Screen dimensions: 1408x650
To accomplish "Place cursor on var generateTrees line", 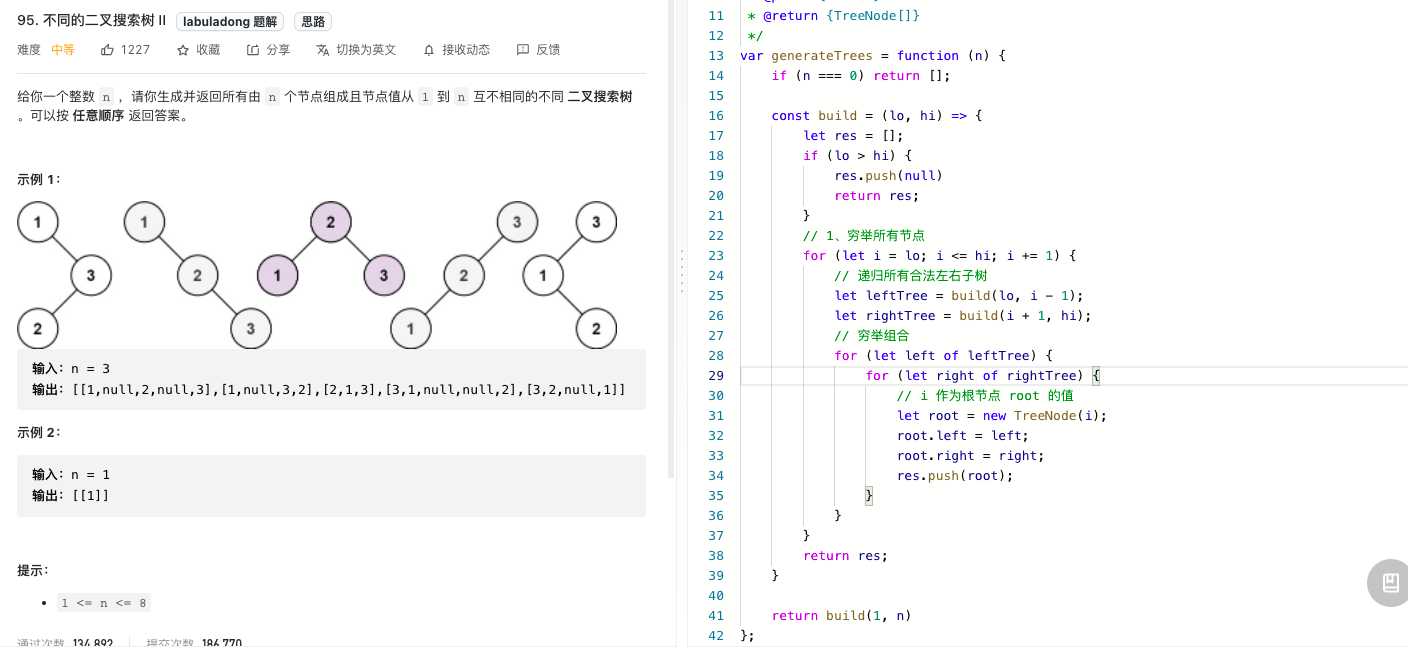I will coord(873,55).
